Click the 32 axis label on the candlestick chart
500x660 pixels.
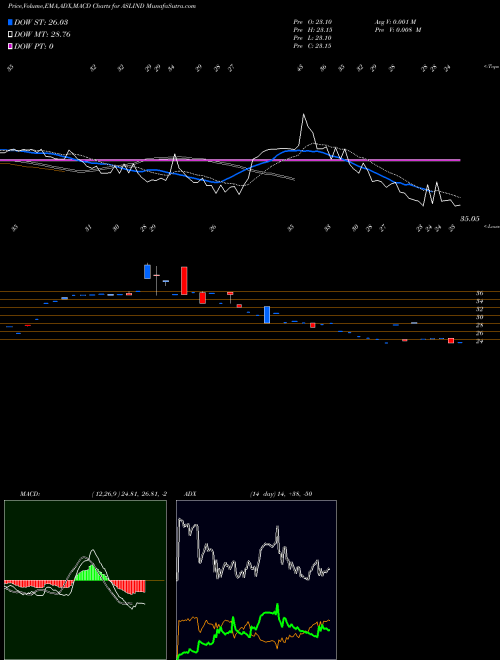coord(479,309)
